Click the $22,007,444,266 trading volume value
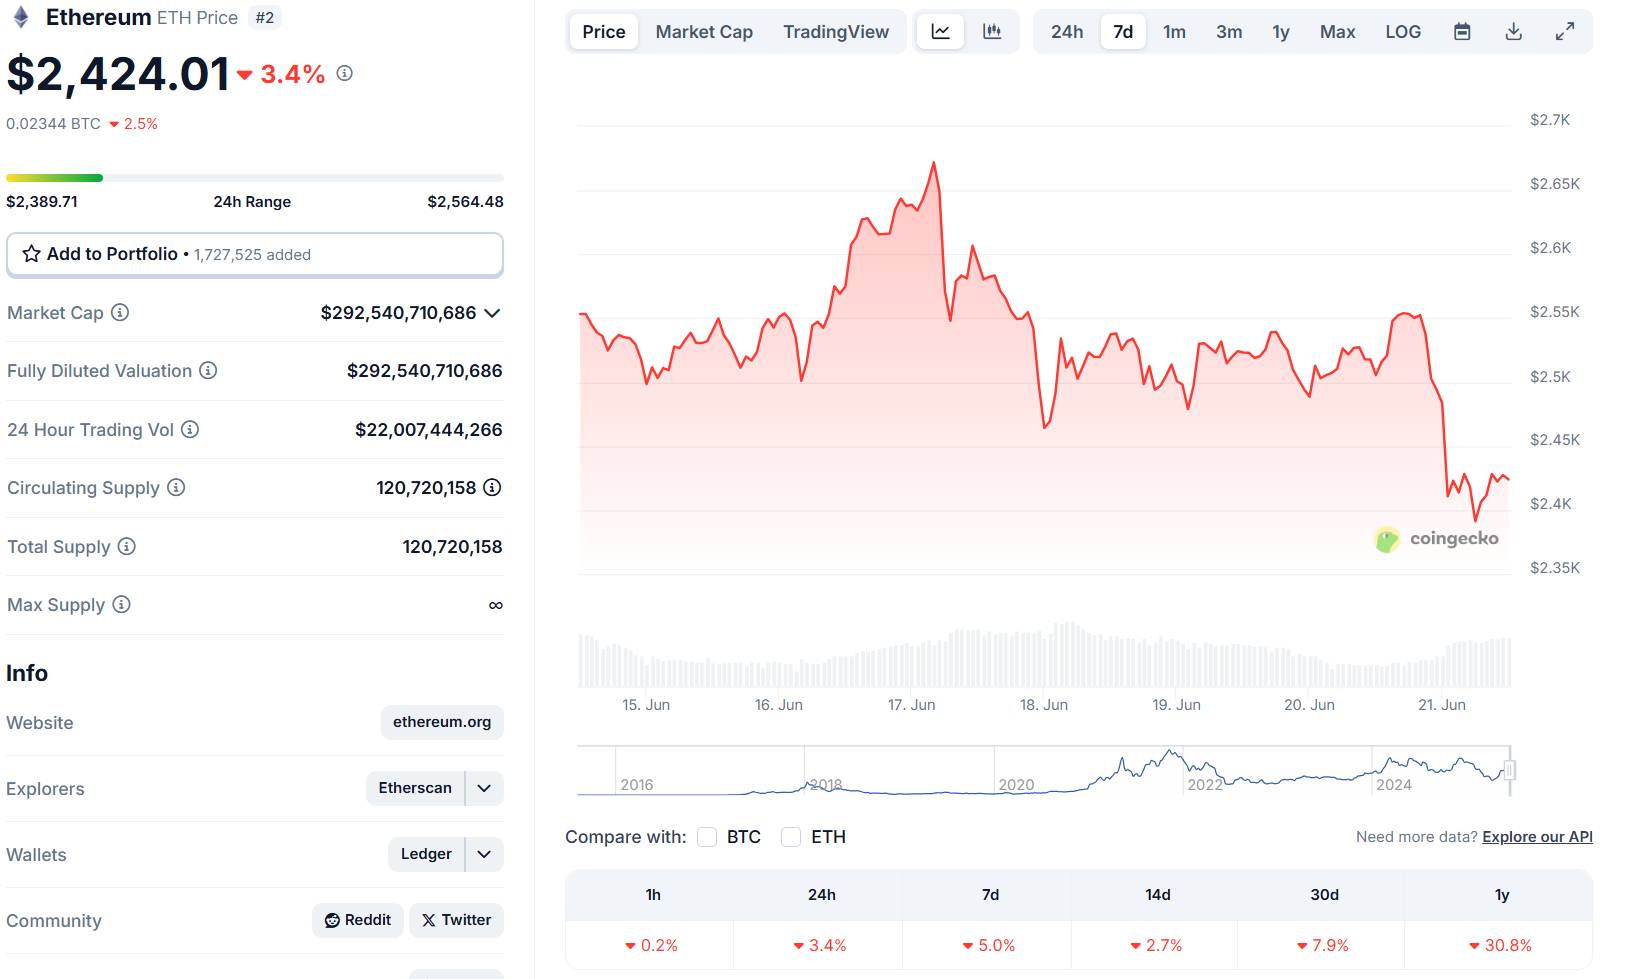This screenshot has height=979, width=1627. click(x=429, y=430)
